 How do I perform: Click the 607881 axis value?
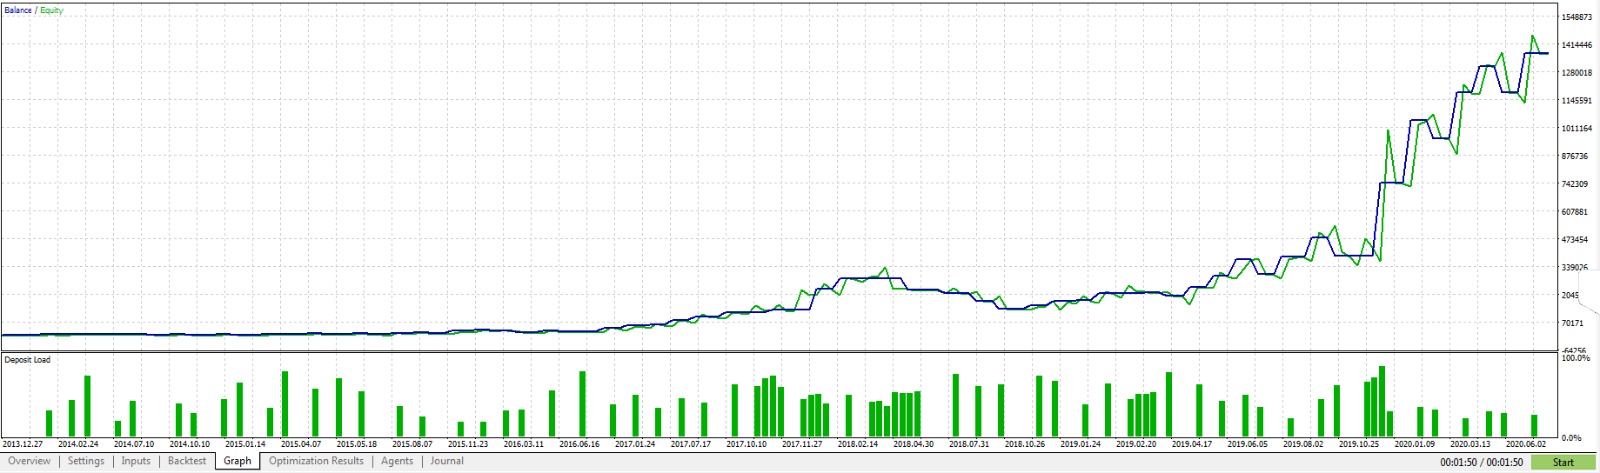coord(1575,212)
